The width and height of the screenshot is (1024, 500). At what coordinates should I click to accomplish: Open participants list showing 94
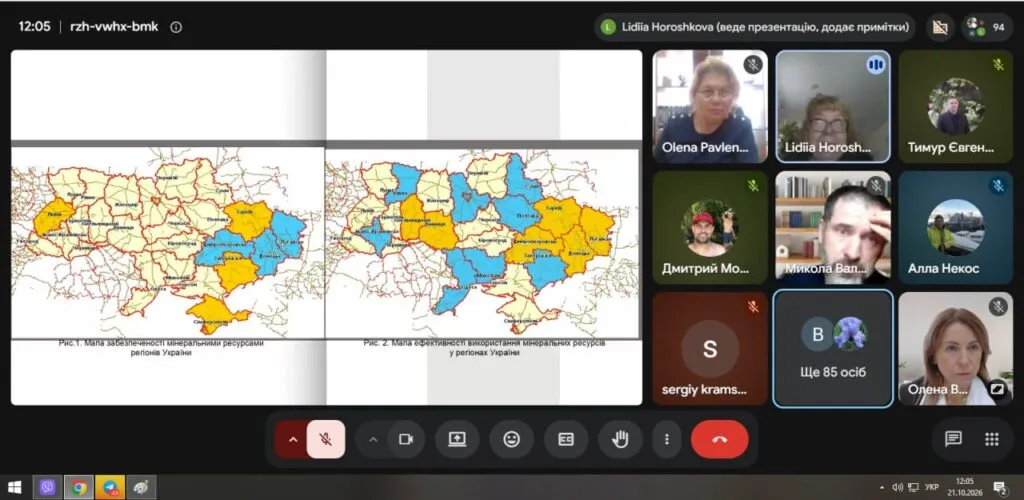[x=986, y=27]
